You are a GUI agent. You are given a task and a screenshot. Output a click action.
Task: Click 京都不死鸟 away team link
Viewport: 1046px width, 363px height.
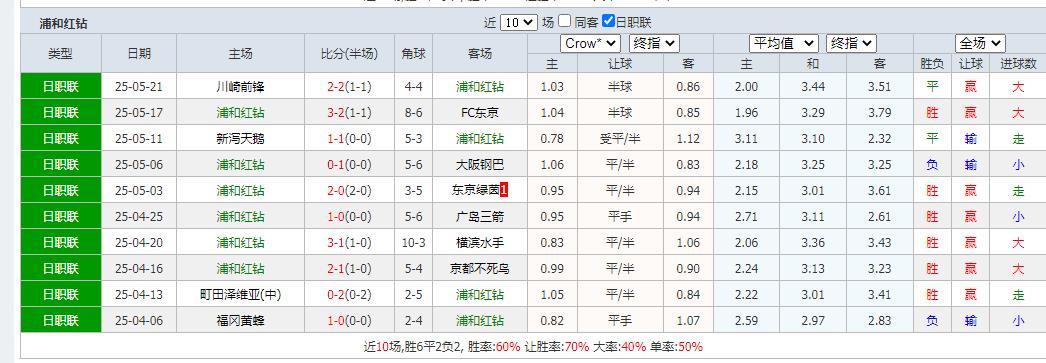pos(480,269)
